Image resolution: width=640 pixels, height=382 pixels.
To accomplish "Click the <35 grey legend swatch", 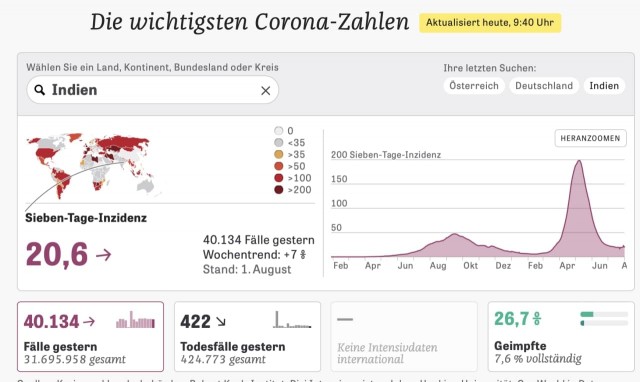I will point(279,142).
